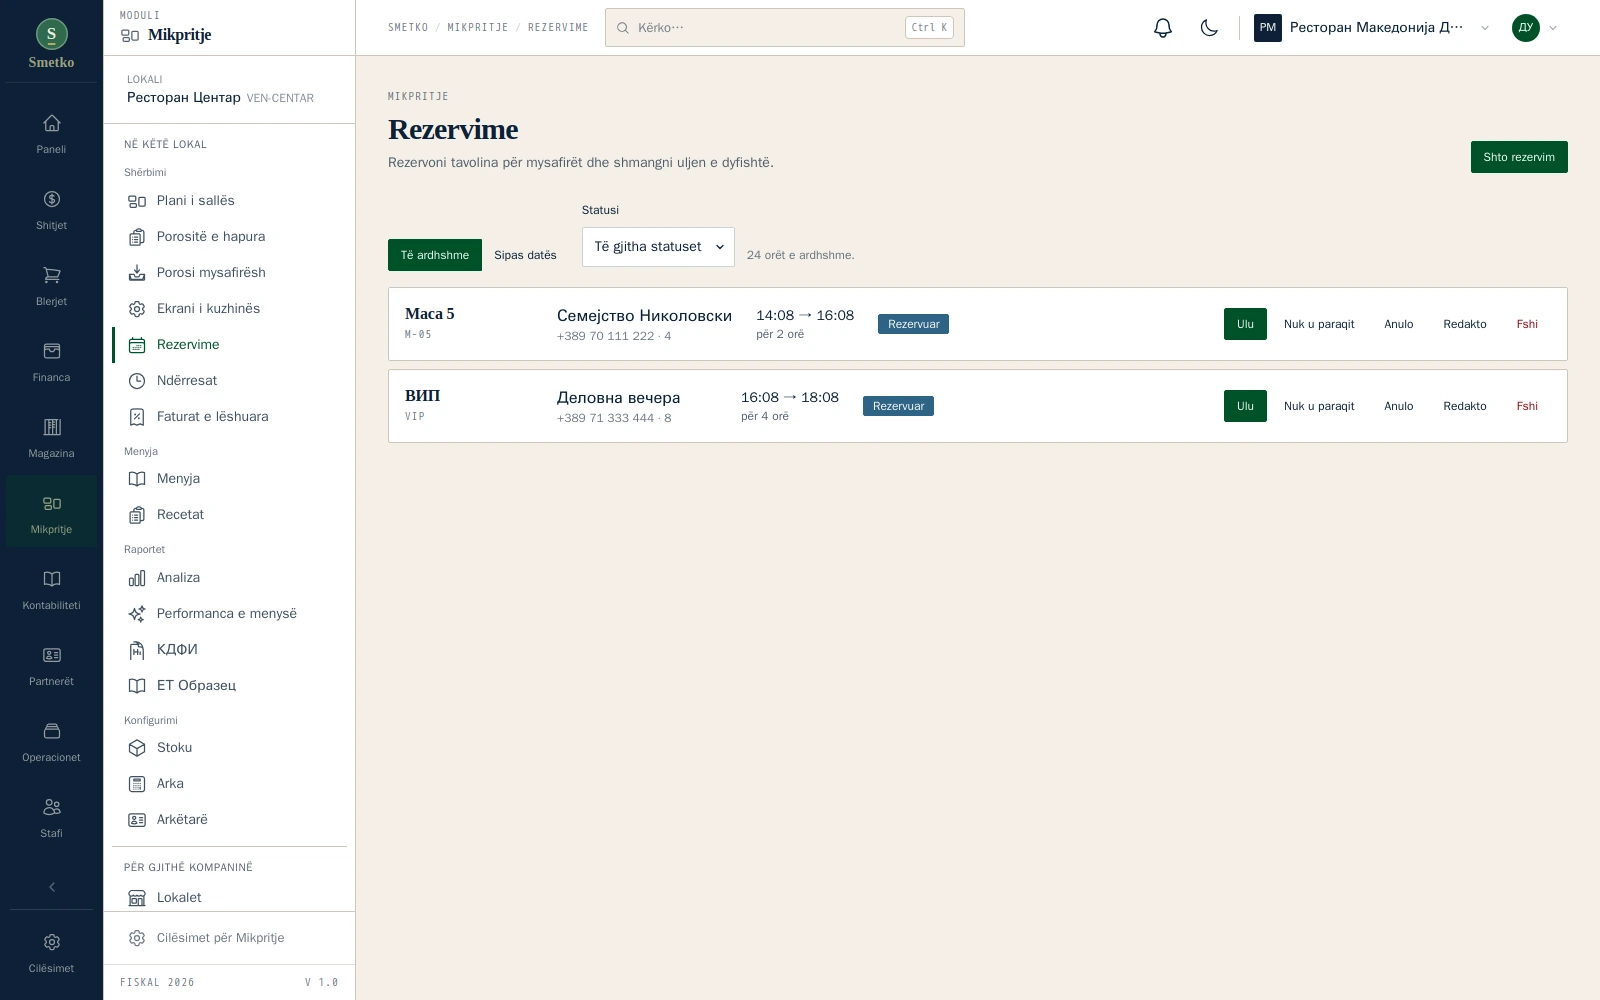This screenshot has width=1600, height=1000.
Task: Collapse the sidebar with the chevron
Action: (x=51, y=887)
